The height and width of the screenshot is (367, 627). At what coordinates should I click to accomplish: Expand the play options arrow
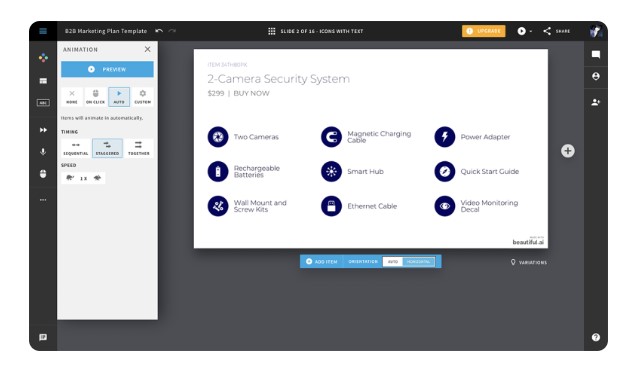(x=531, y=31)
